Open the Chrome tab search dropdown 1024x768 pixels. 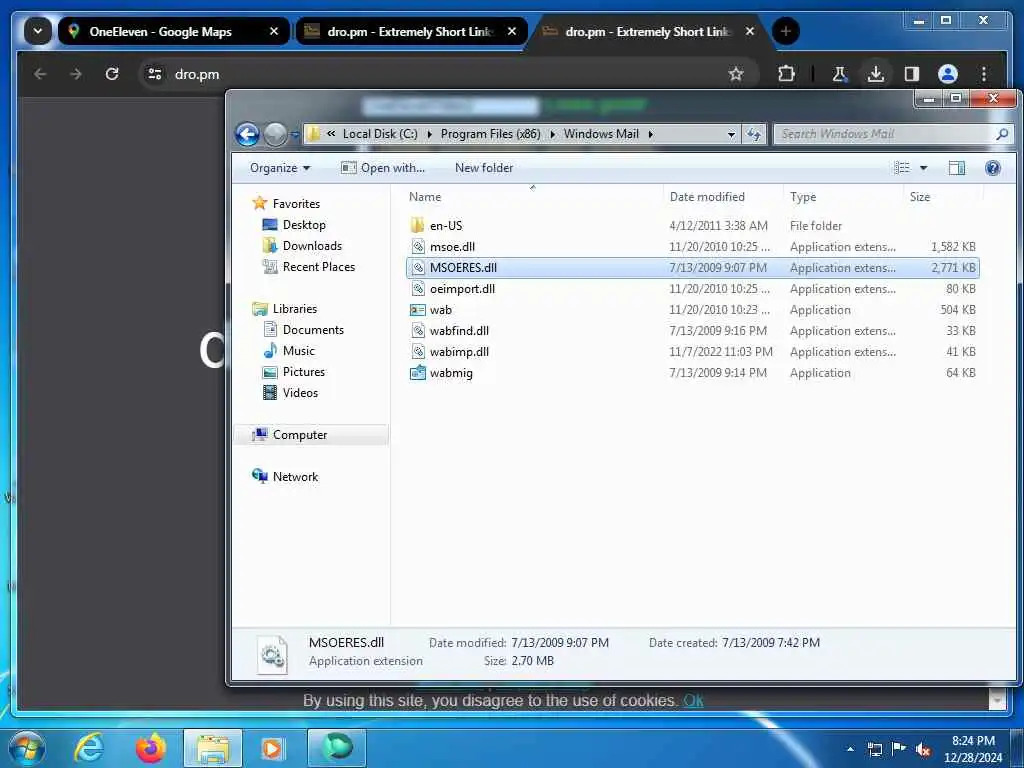pyautogui.click(x=38, y=31)
